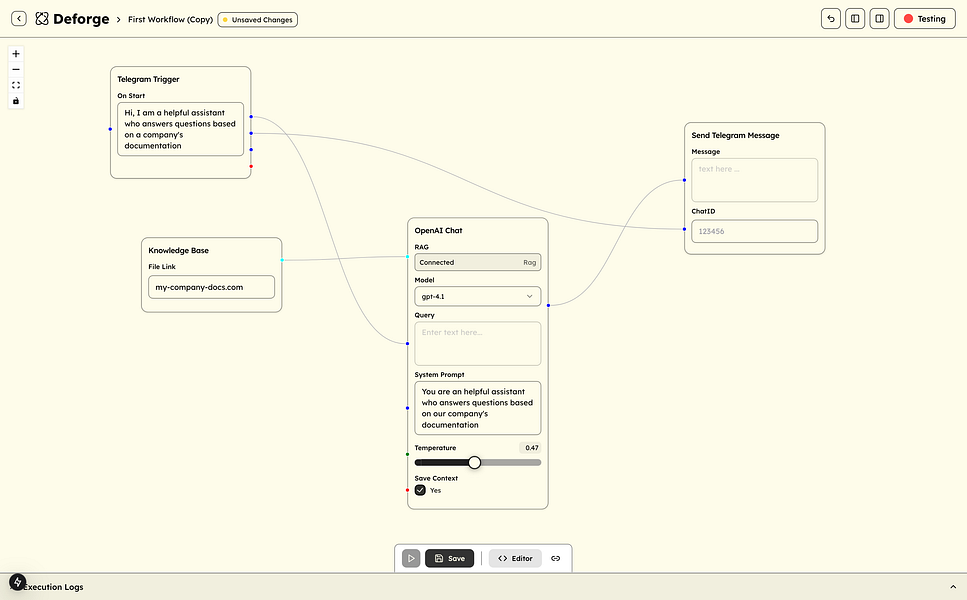Viewport: 967px width, 600px height.
Task: Click the ChatID input field
Action: [x=754, y=231]
